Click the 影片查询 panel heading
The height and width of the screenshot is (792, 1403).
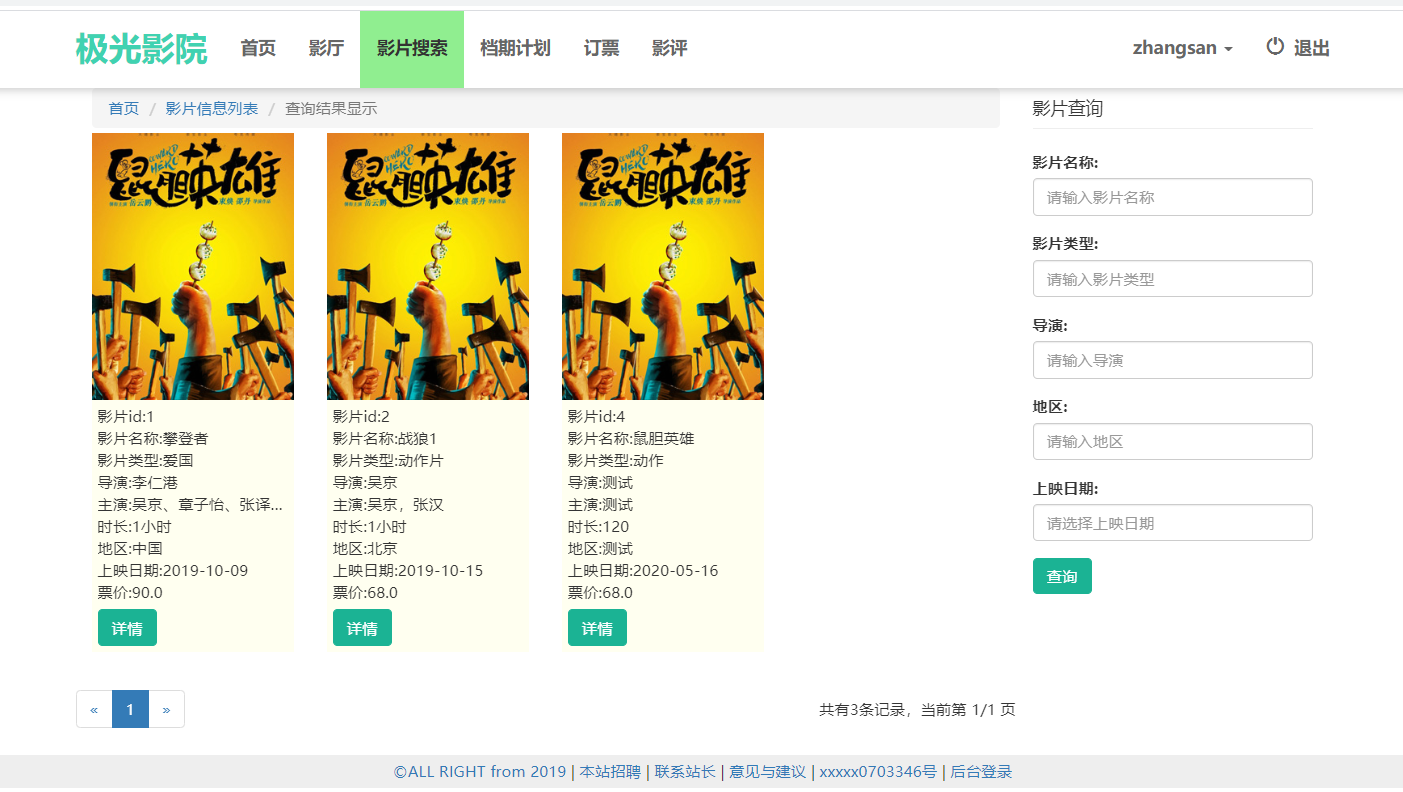tap(1068, 108)
